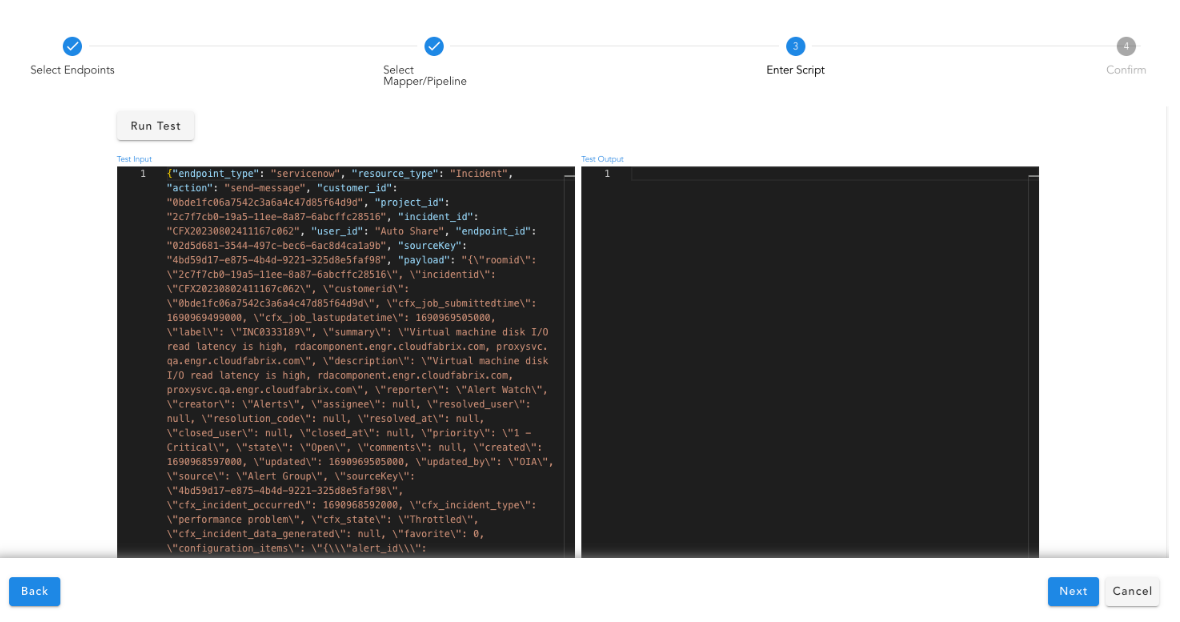1180x622 pixels.
Task: Go to the Next wizard step
Action: [x=1072, y=591]
